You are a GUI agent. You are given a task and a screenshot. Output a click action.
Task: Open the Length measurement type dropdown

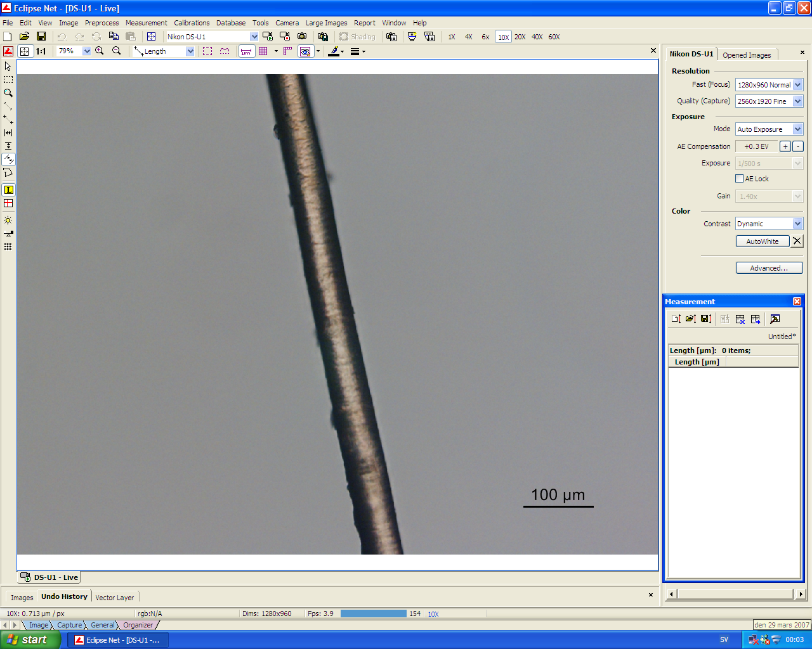point(190,51)
